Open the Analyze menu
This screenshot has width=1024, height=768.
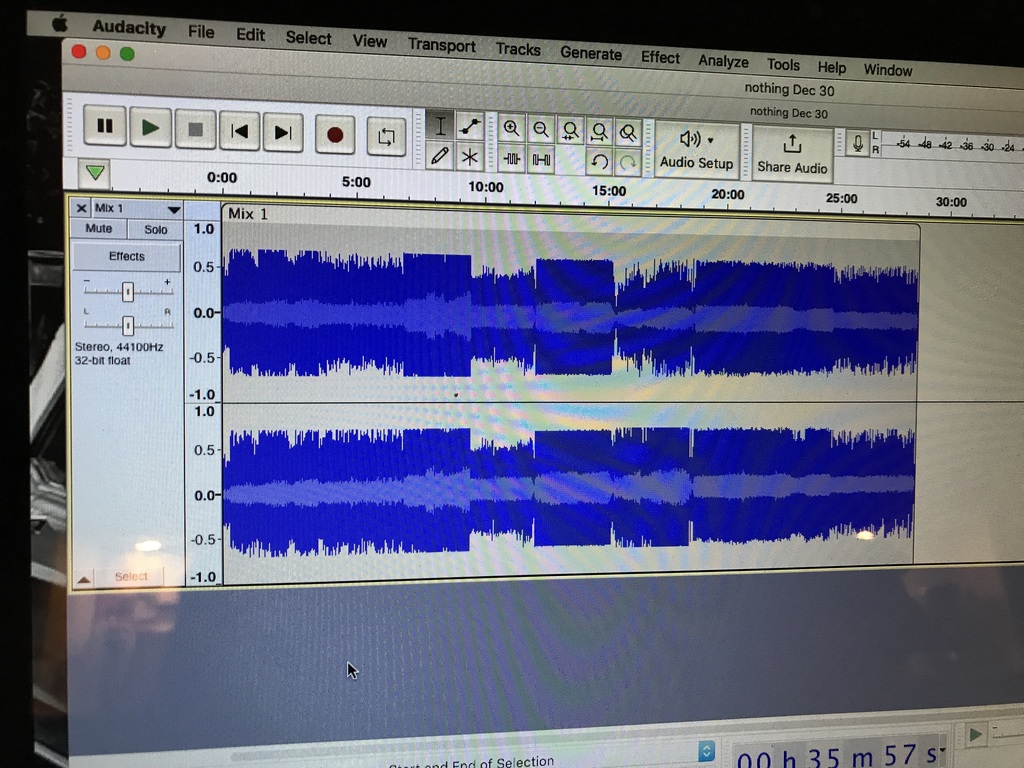click(723, 61)
